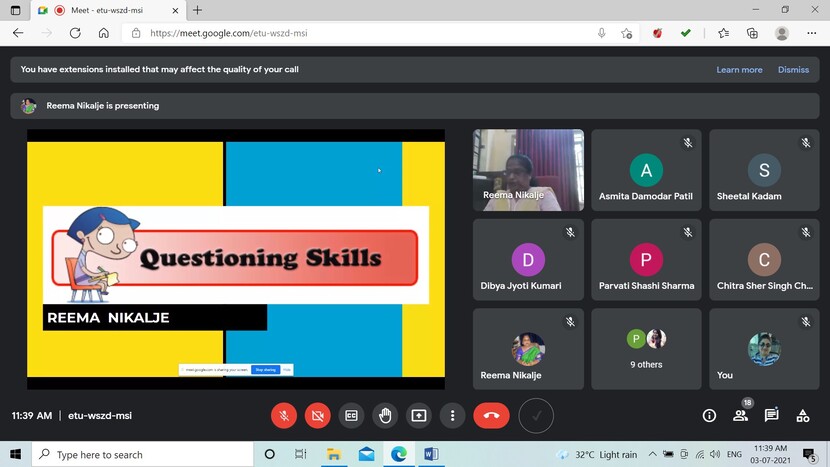
Task: Click the Learn more link
Action: [x=739, y=70]
